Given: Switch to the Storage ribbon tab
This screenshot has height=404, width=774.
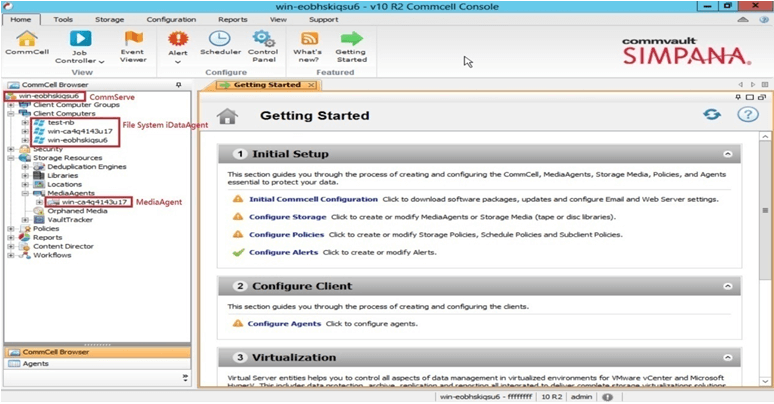Looking at the screenshot, I should [109, 19].
